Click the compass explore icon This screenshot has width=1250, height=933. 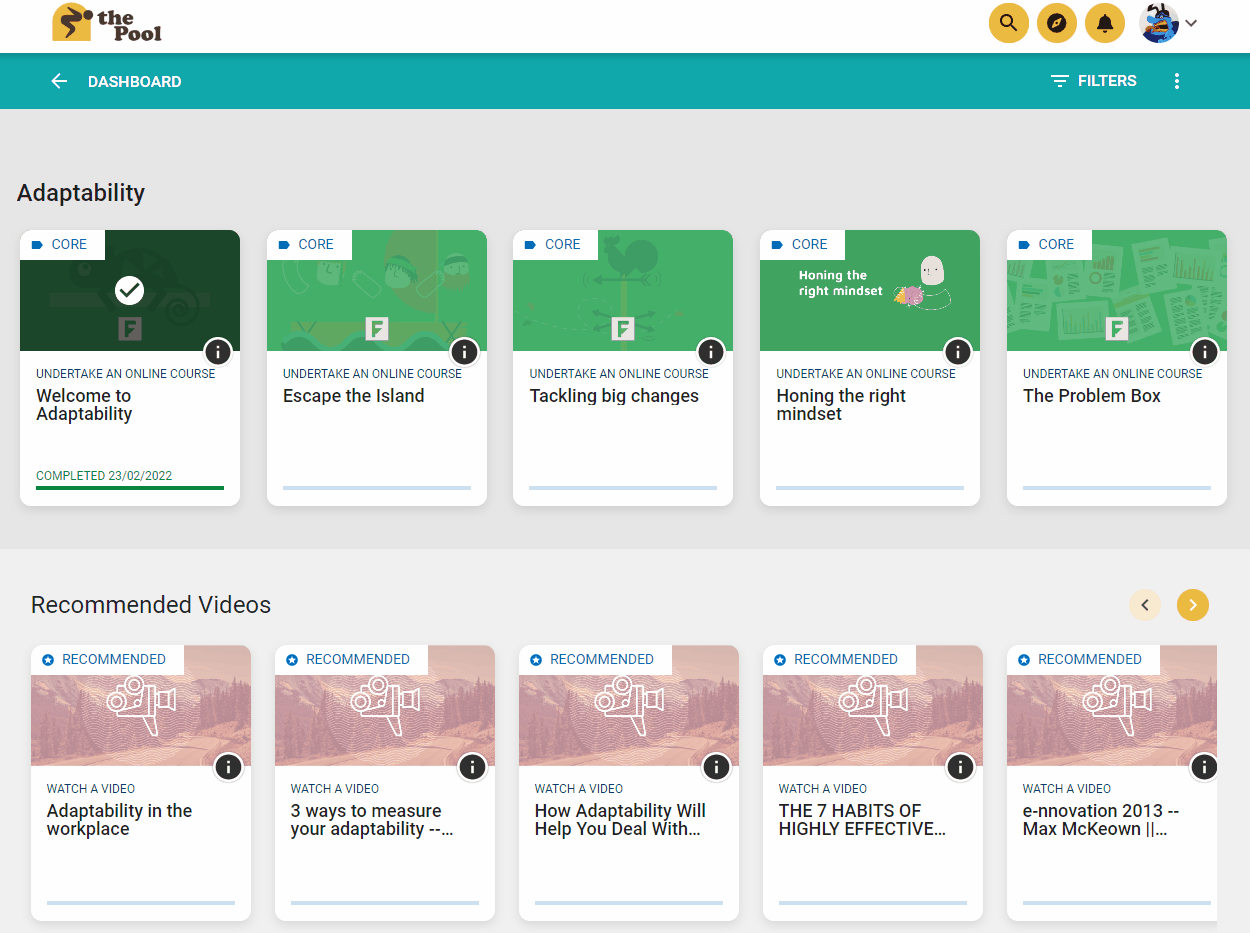(x=1056, y=22)
